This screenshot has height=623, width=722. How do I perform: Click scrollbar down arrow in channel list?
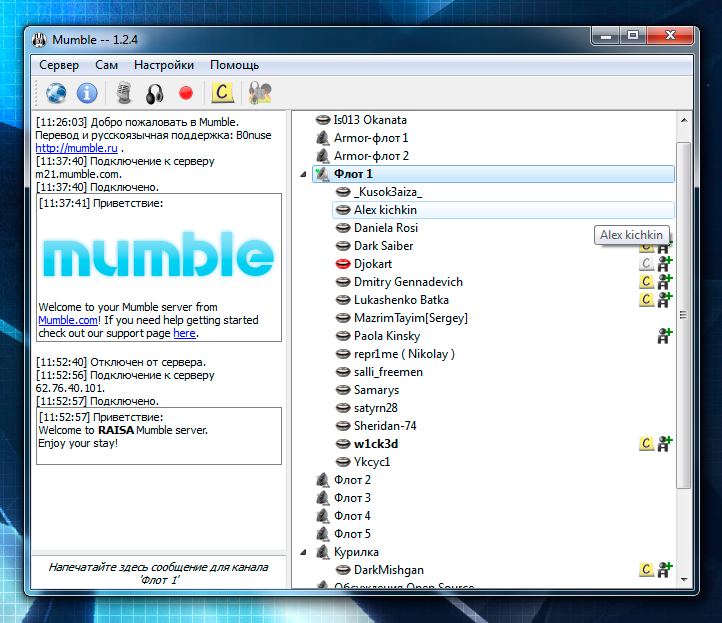pyautogui.click(x=684, y=580)
